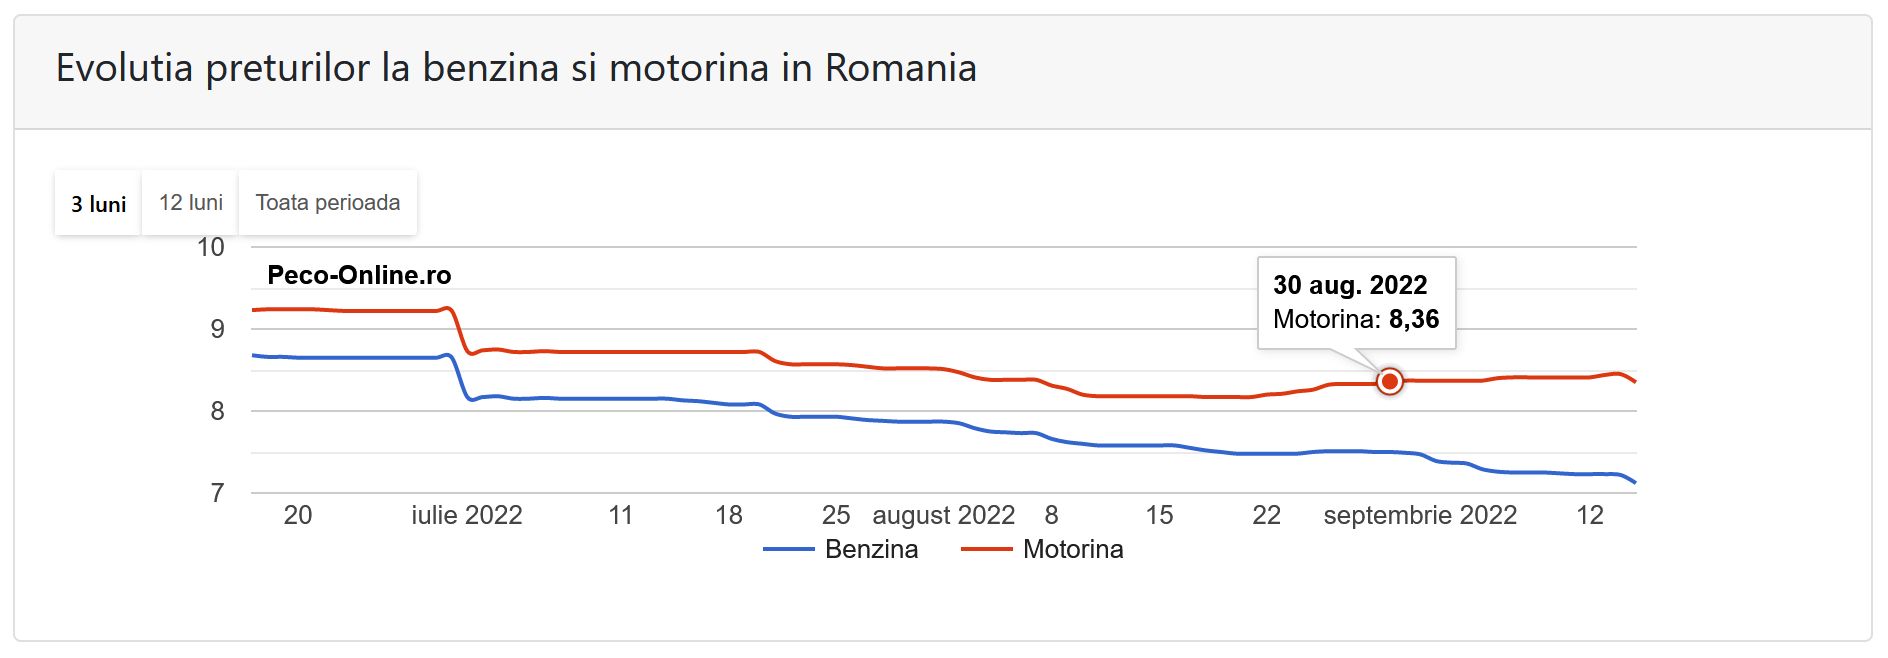The image size is (1888, 658).
Task: Click the x-axis date label 20
Action: point(298,515)
